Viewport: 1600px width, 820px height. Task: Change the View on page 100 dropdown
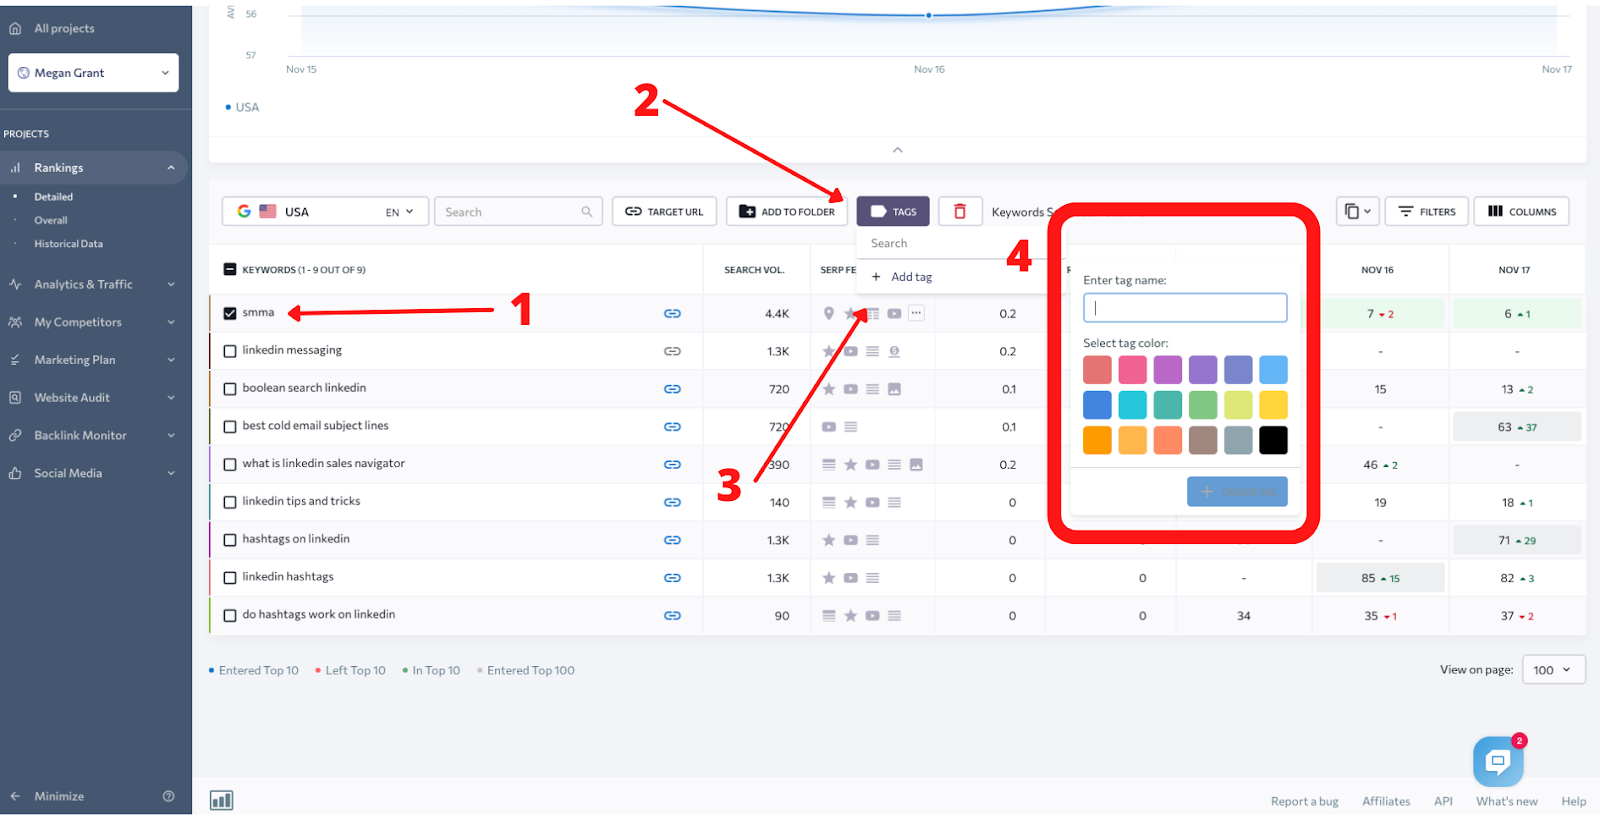(x=1553, y=670)
